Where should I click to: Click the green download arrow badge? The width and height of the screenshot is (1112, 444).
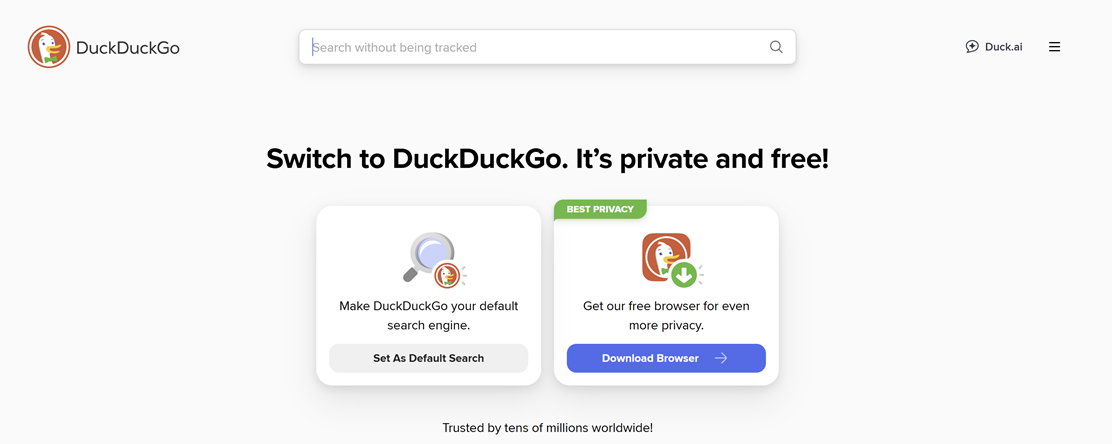684,275
